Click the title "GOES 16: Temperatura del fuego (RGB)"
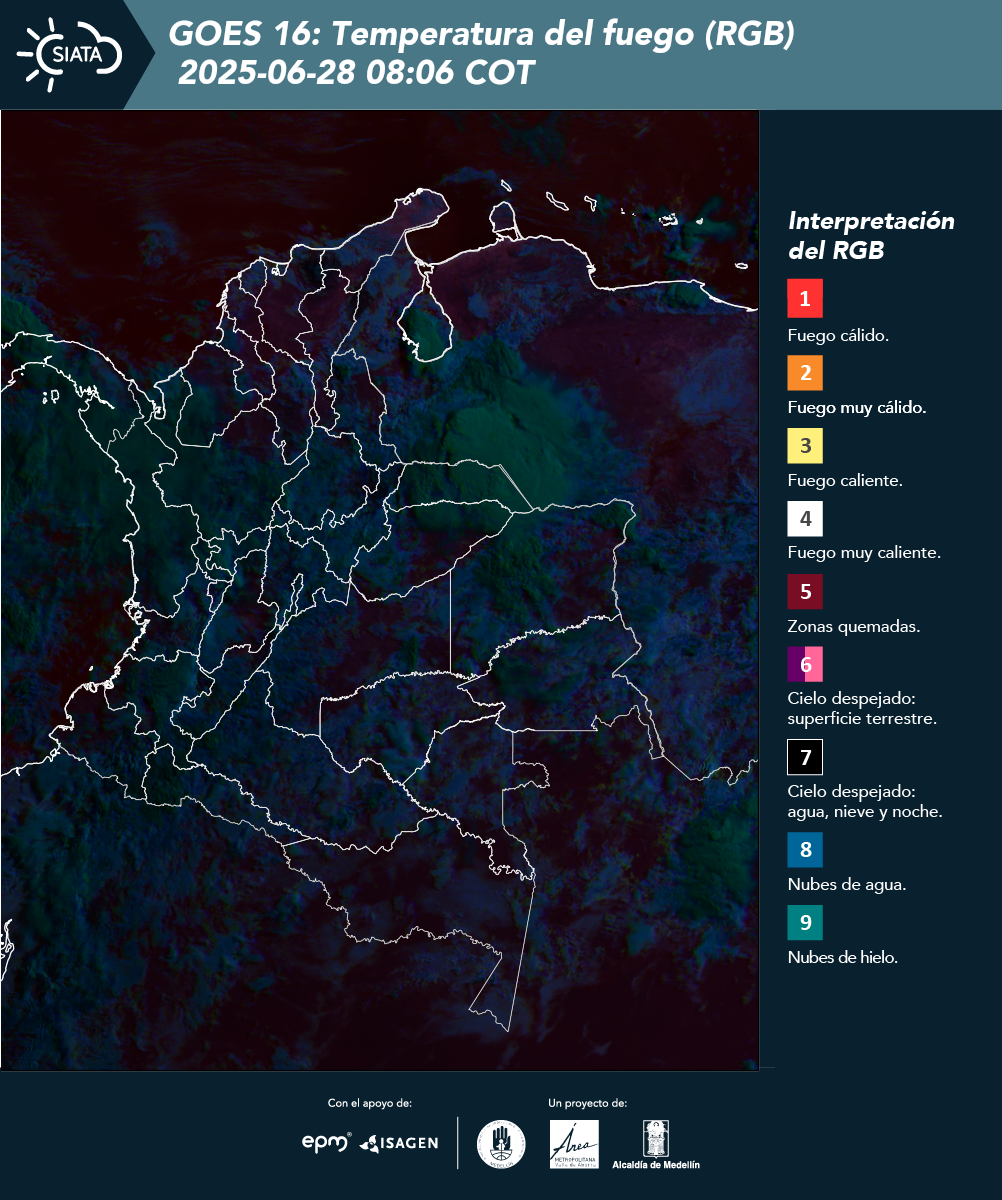This screenshot has width=1002, height=1200. click(482, 35)
